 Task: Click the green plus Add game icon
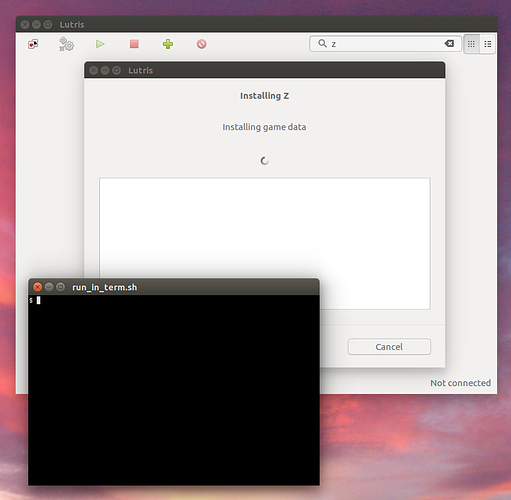coord(168,44)
